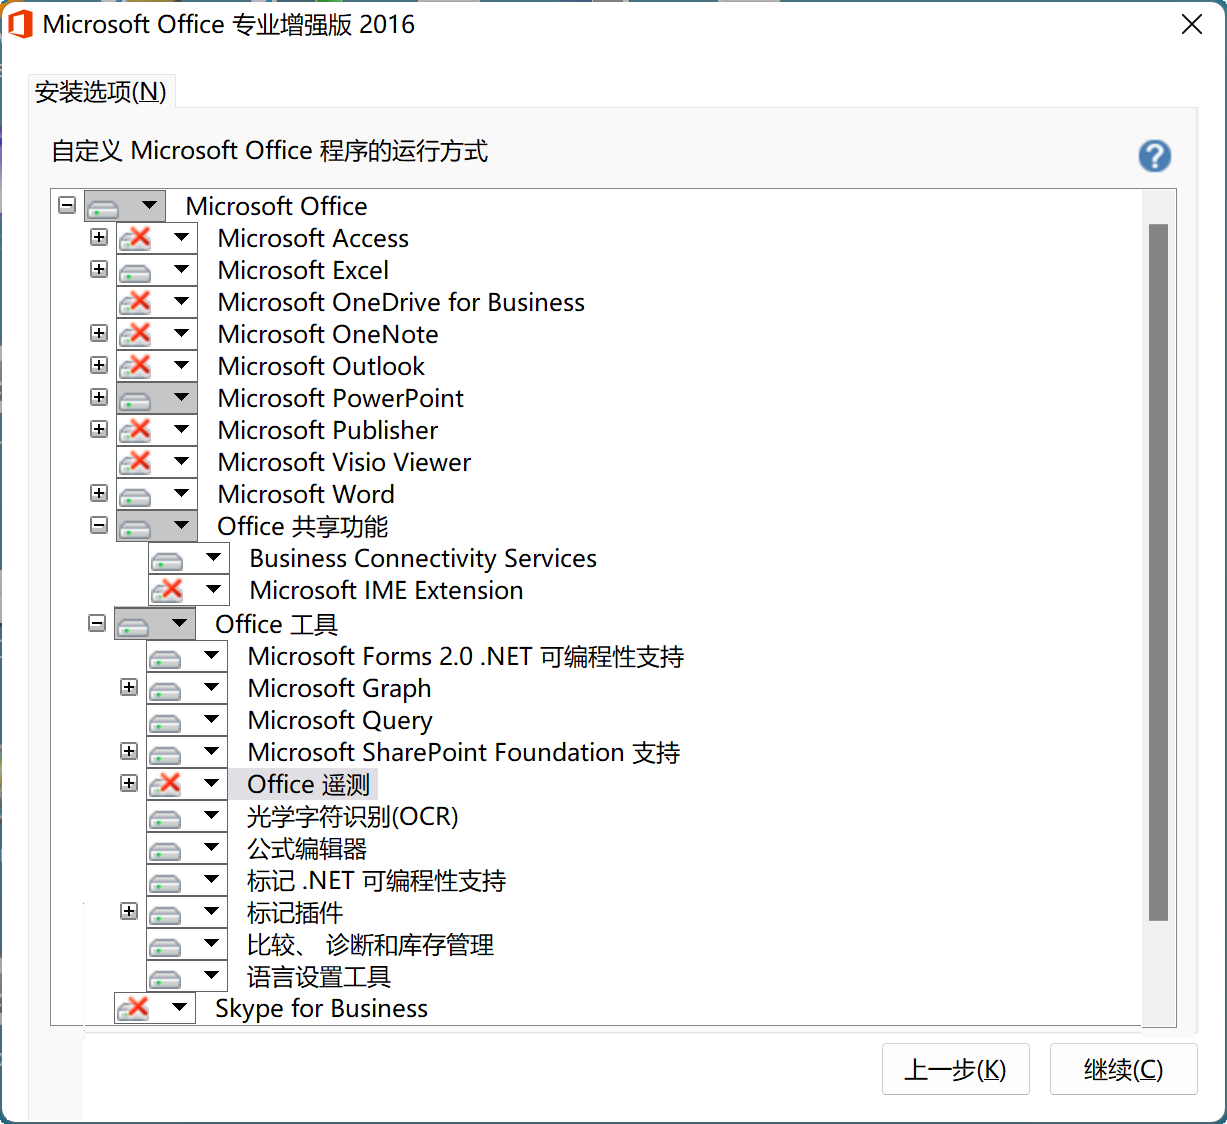Open dropdown arrow for Microsoft Publisher

181,430
